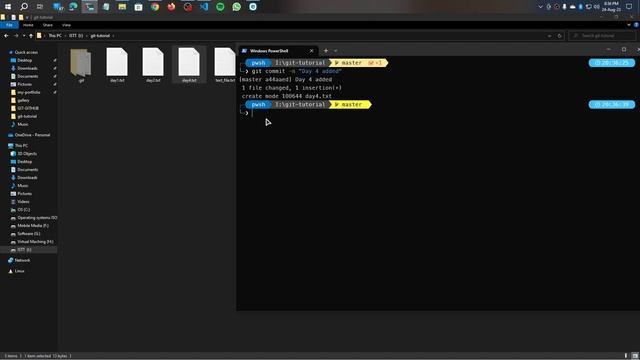The height and width of the screenshot is (360, 640).
Task: Focus the Search git-tutorial box
Action: pos(602,36)
